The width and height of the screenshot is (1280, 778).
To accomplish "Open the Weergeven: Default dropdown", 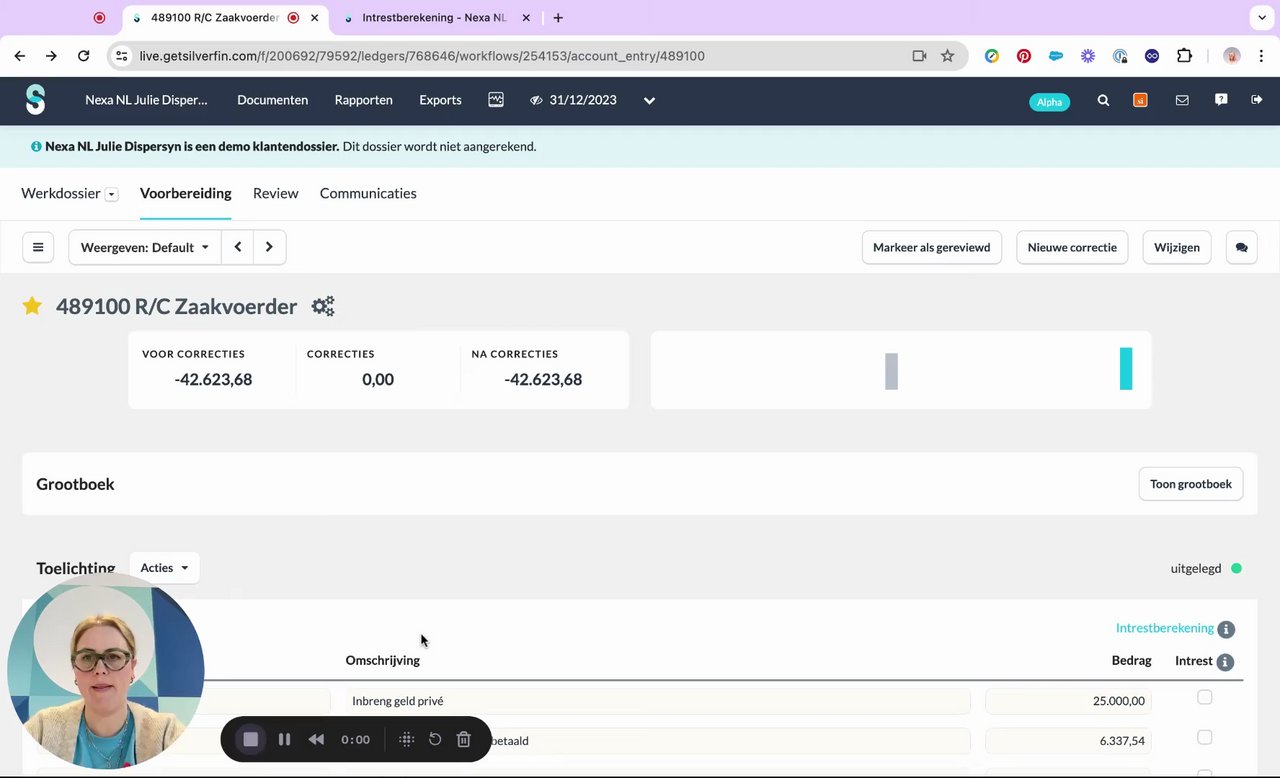I will (145, 247).
